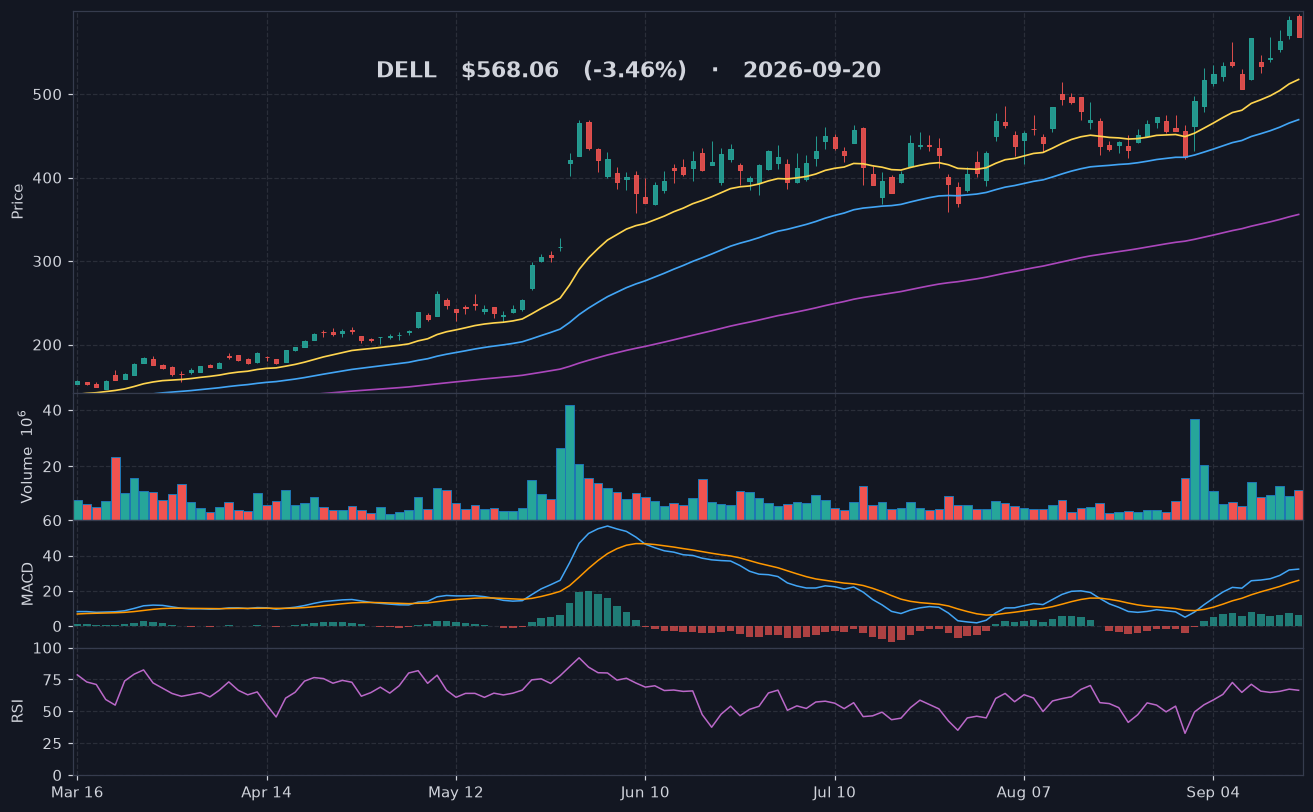The height and width of the screenshot is (812, 1313).
Task: Click the Jul 10 date tick label
Action: click(x=833, y=792)
